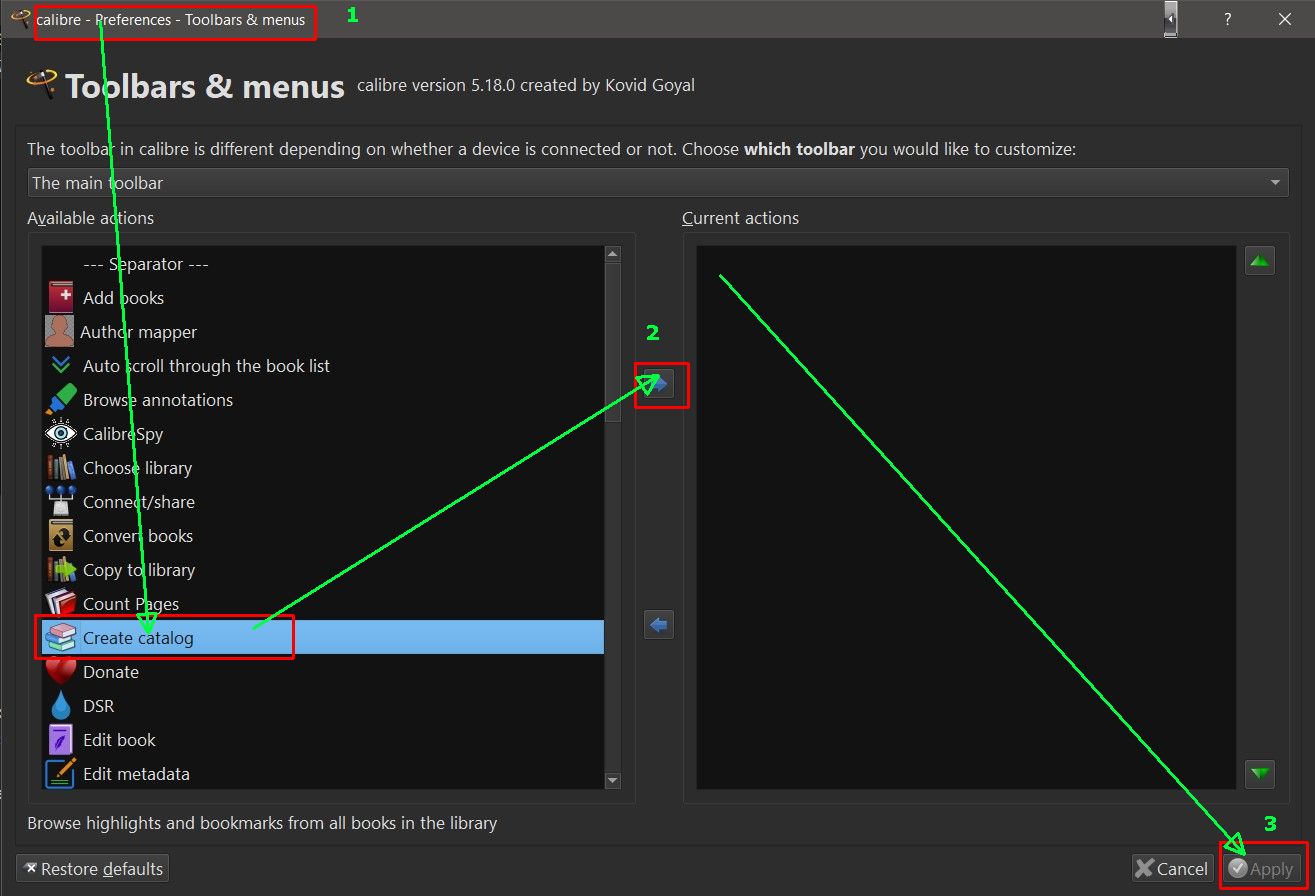
Task: Pick the Edit book icon
Action: 61,740
